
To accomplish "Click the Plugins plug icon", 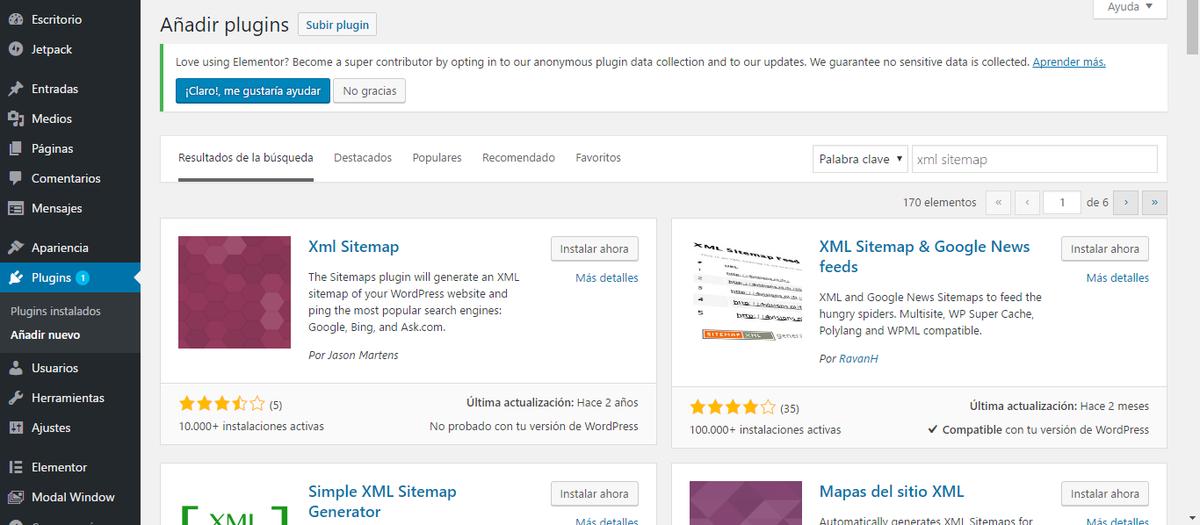I will [x=15, y=278].
